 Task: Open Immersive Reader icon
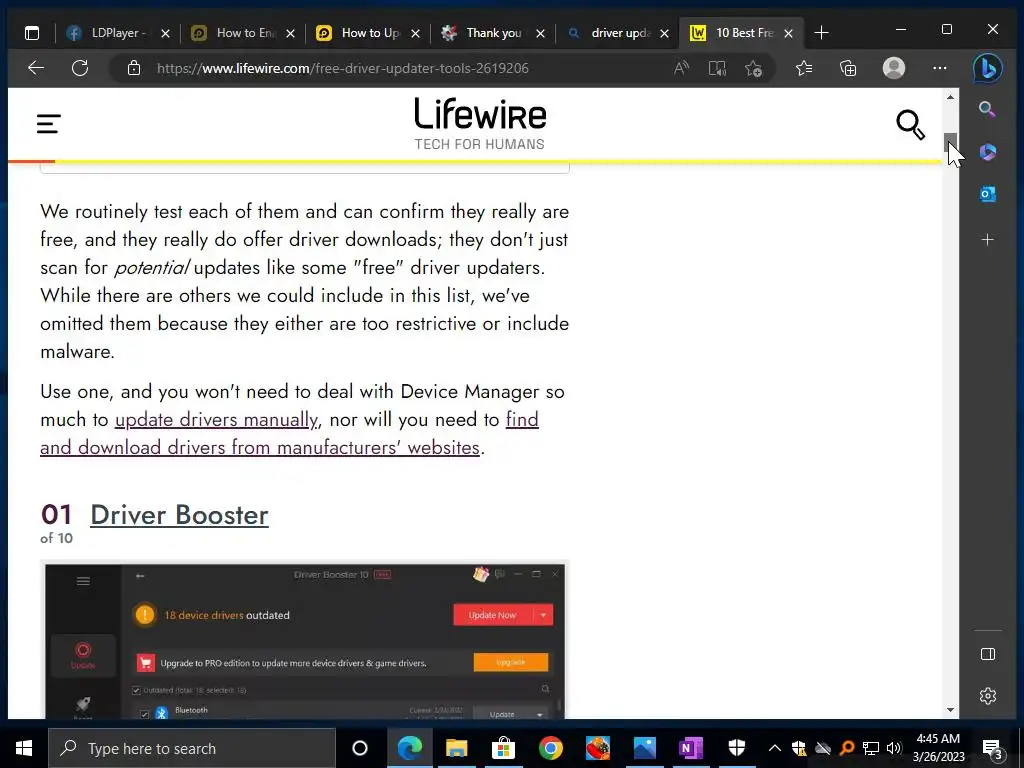(x=717, y=68)
